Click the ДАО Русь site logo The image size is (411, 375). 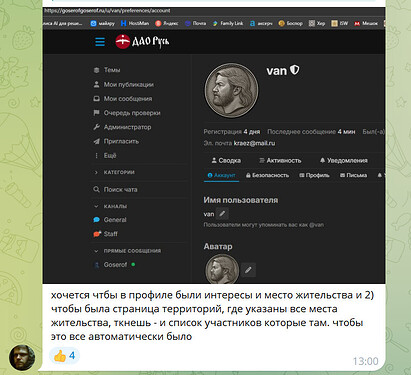pyautogui.click(x=142, y=42)
